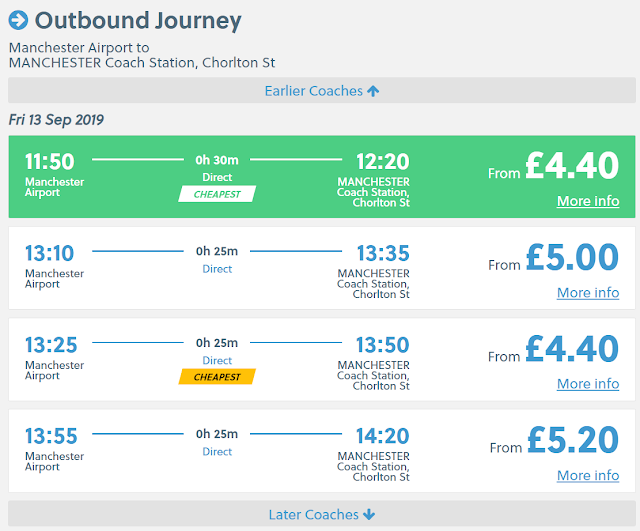640x531 pixels.
Task: Click the white CHEAPEST badge on green card
Action: (x=217, y=194)
